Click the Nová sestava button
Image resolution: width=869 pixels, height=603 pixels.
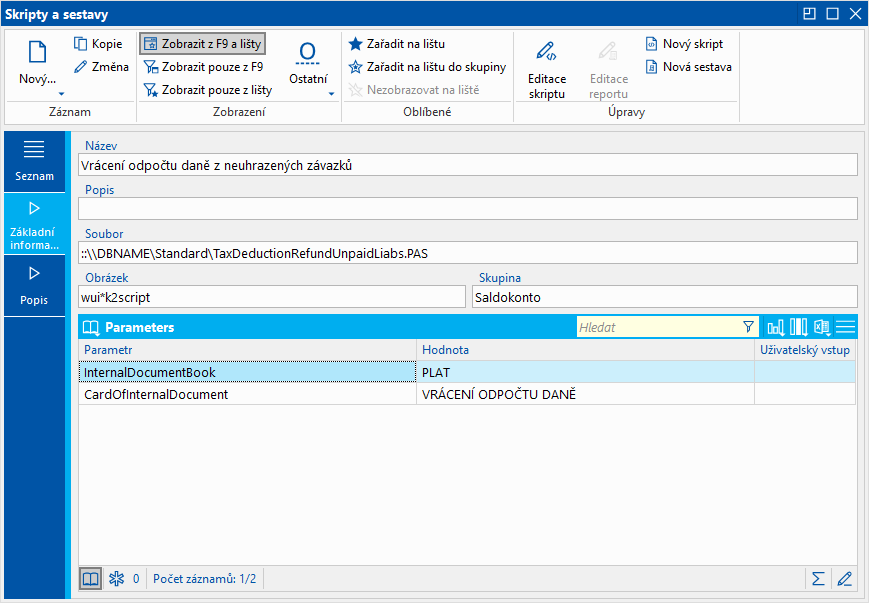point(689,67)
